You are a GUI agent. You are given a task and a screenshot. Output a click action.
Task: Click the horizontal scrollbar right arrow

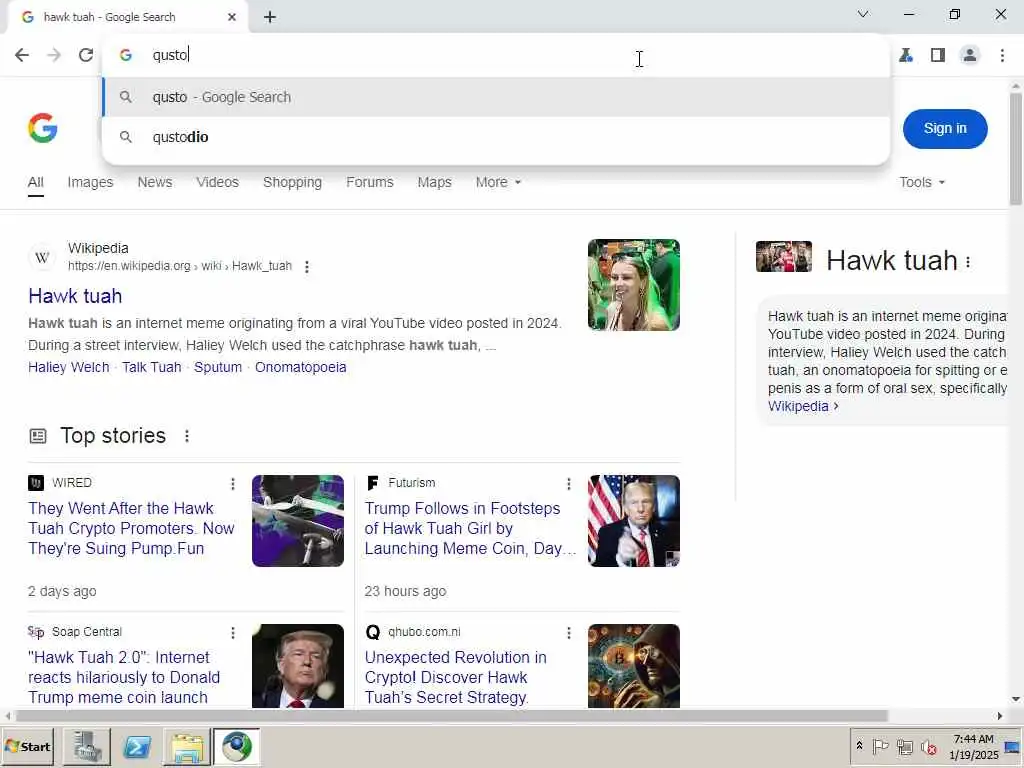click(x=999, y=716)
